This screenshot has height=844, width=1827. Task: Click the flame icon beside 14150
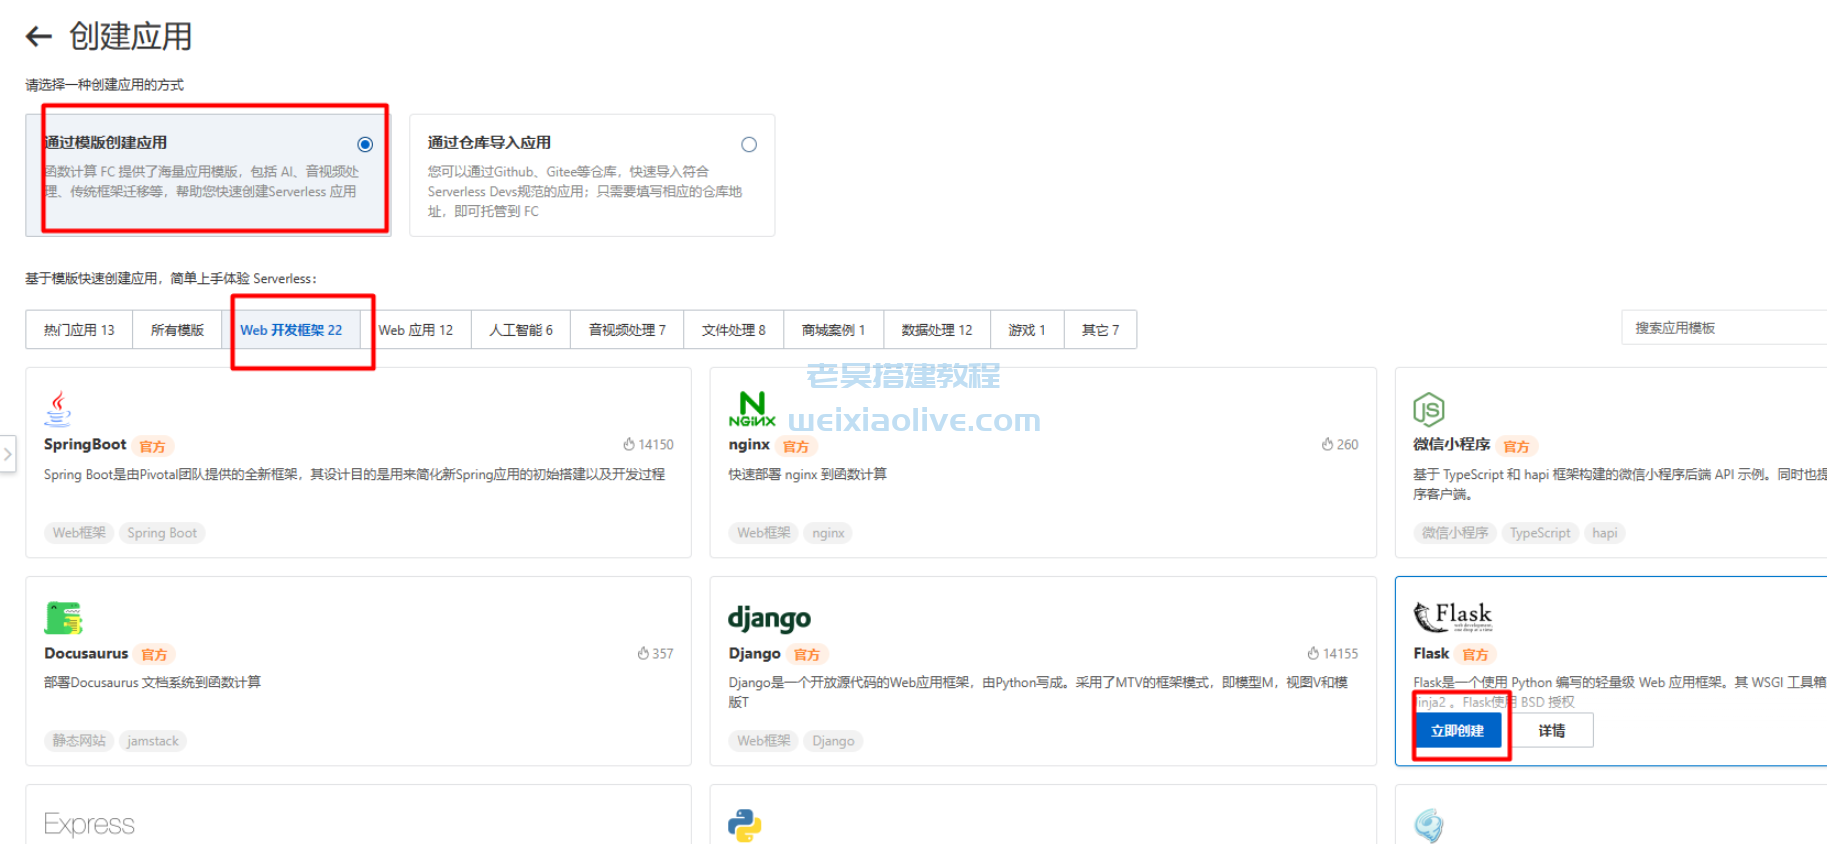point(629,444)
